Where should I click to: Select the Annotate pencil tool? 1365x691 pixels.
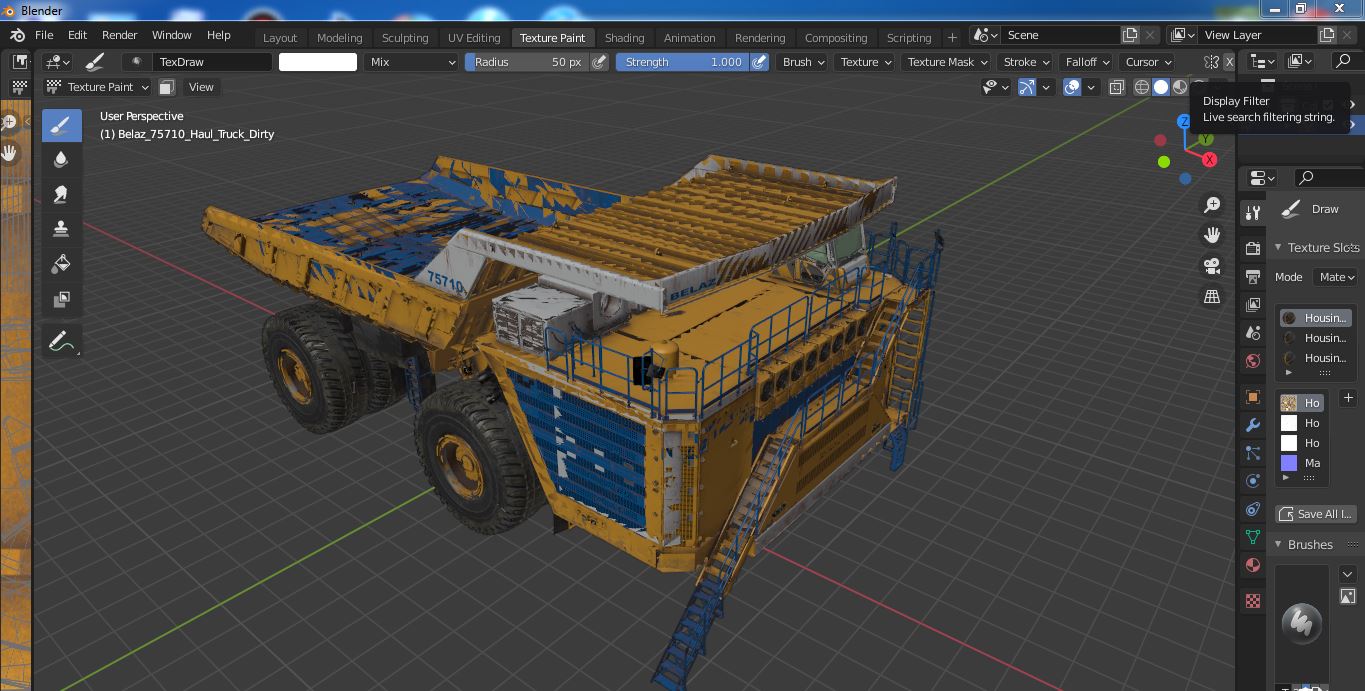pyautogui.click(x=61, y=341)
